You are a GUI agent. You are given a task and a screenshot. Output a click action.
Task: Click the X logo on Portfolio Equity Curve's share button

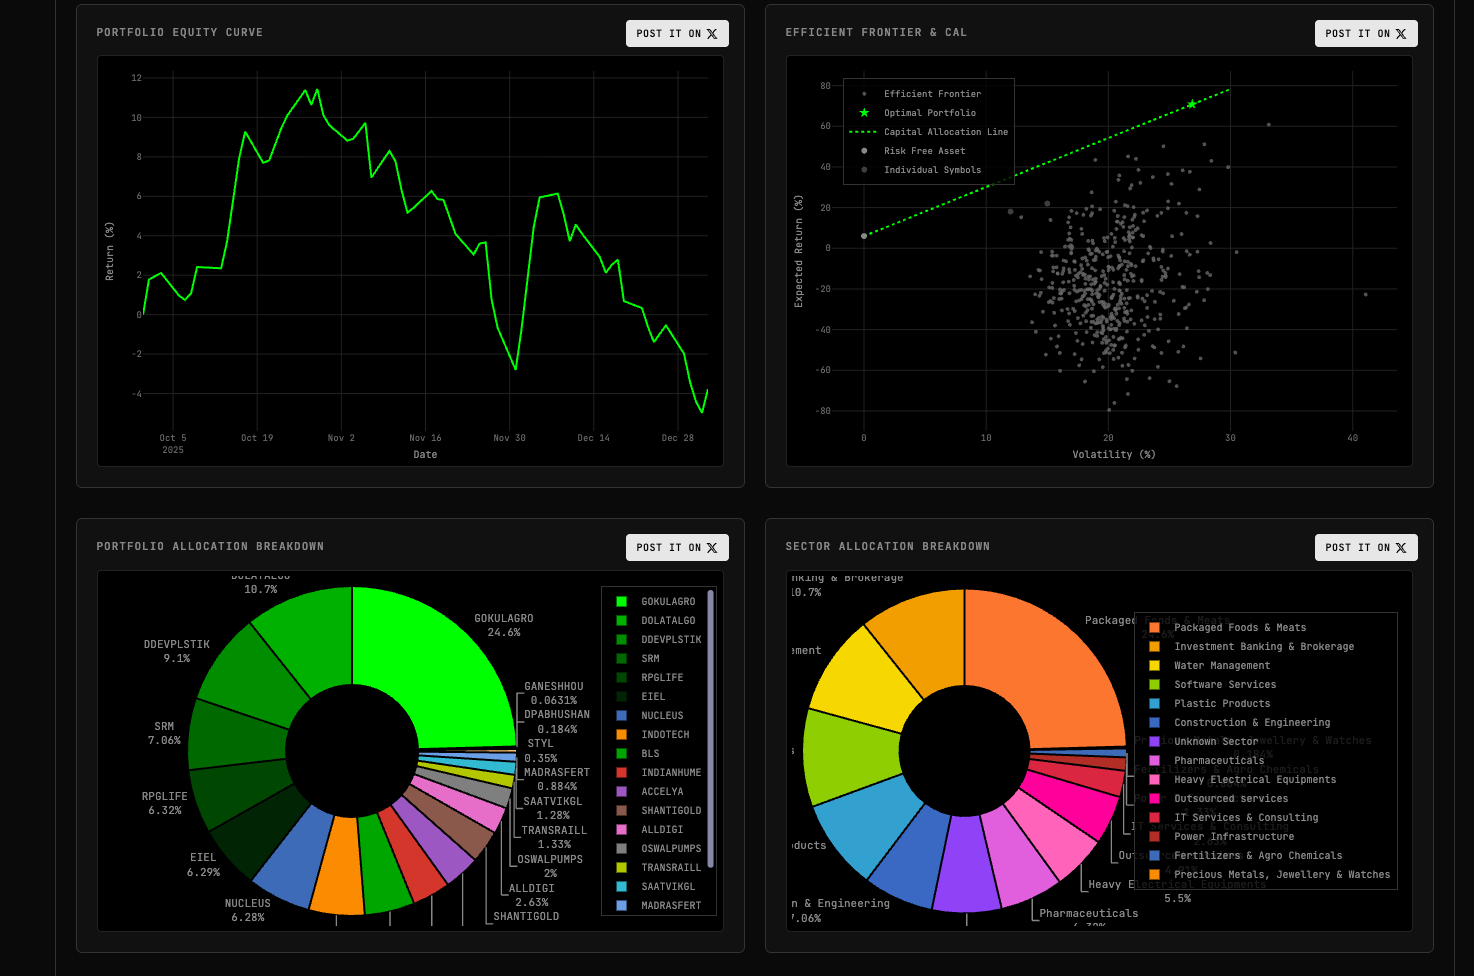712,33
